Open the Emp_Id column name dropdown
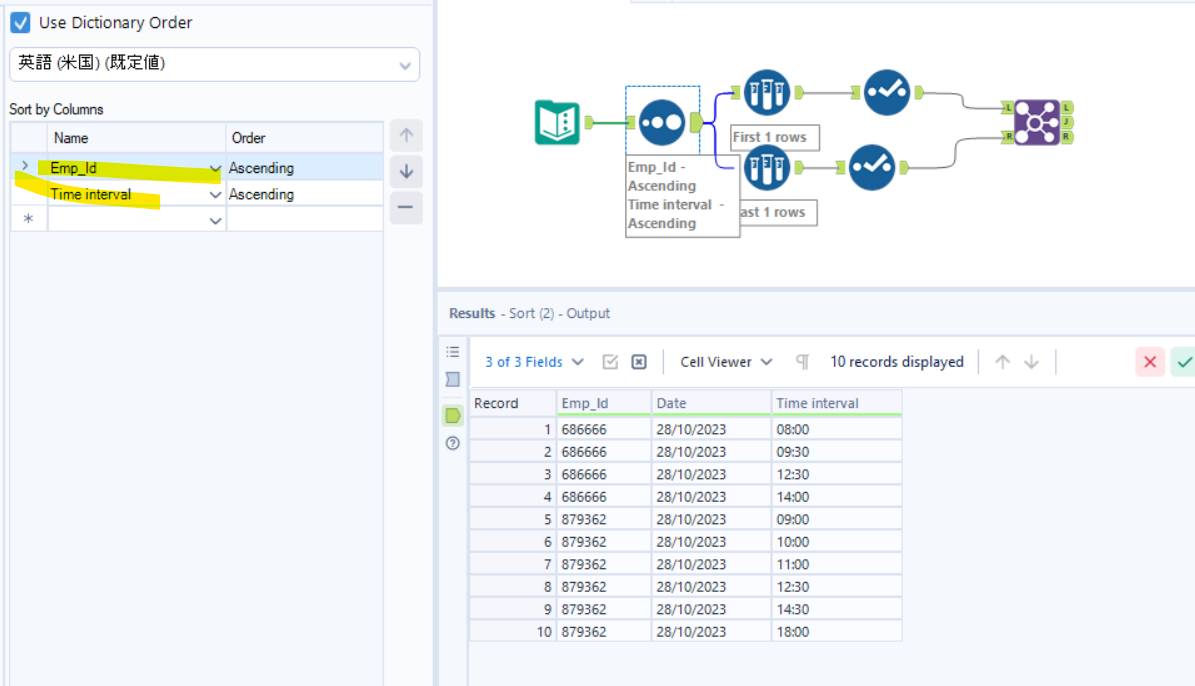The width and height of the screenshot is (1195, 686). (x=214, y=168)
